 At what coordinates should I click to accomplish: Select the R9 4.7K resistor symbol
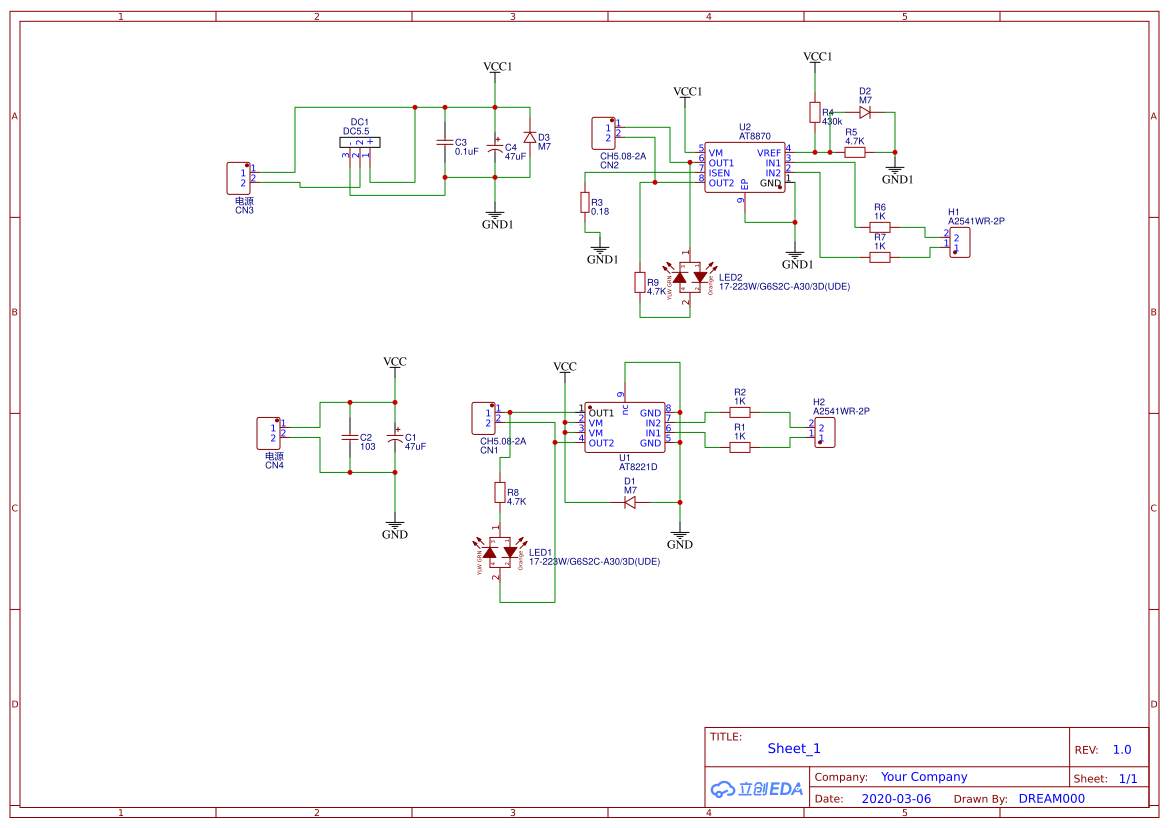[640, 282]
